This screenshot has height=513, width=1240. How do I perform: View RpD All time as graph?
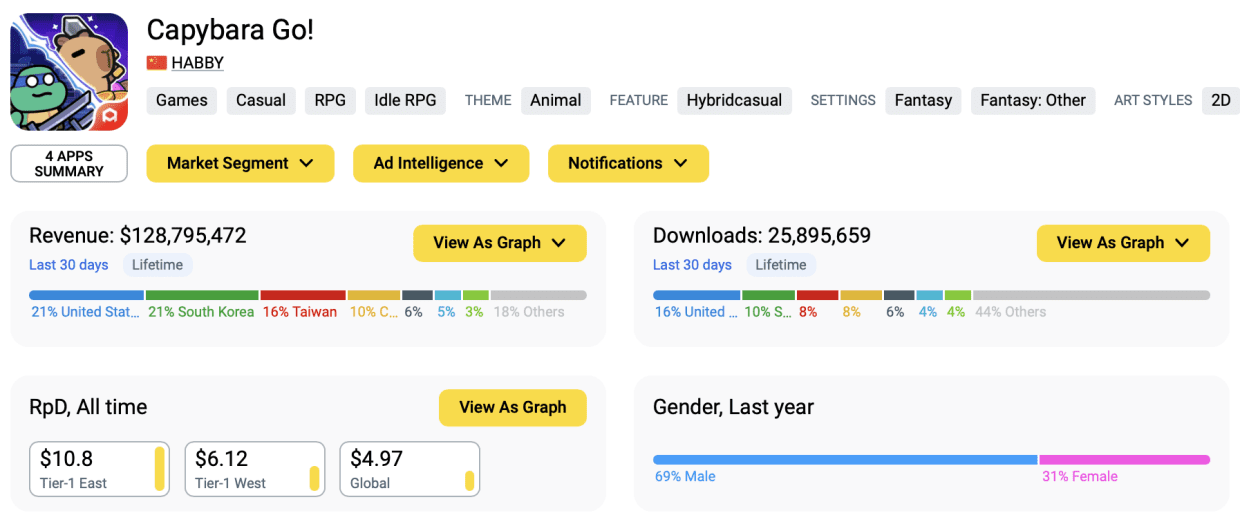coord(513,407)
